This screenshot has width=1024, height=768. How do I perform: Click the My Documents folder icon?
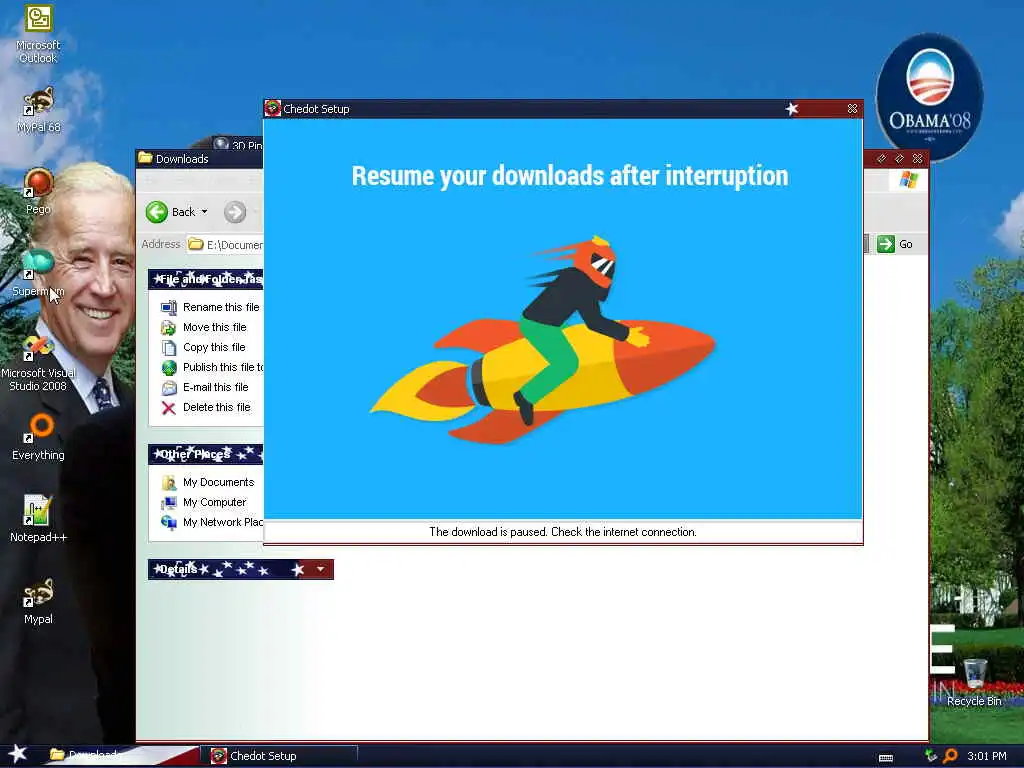(168, 483)
